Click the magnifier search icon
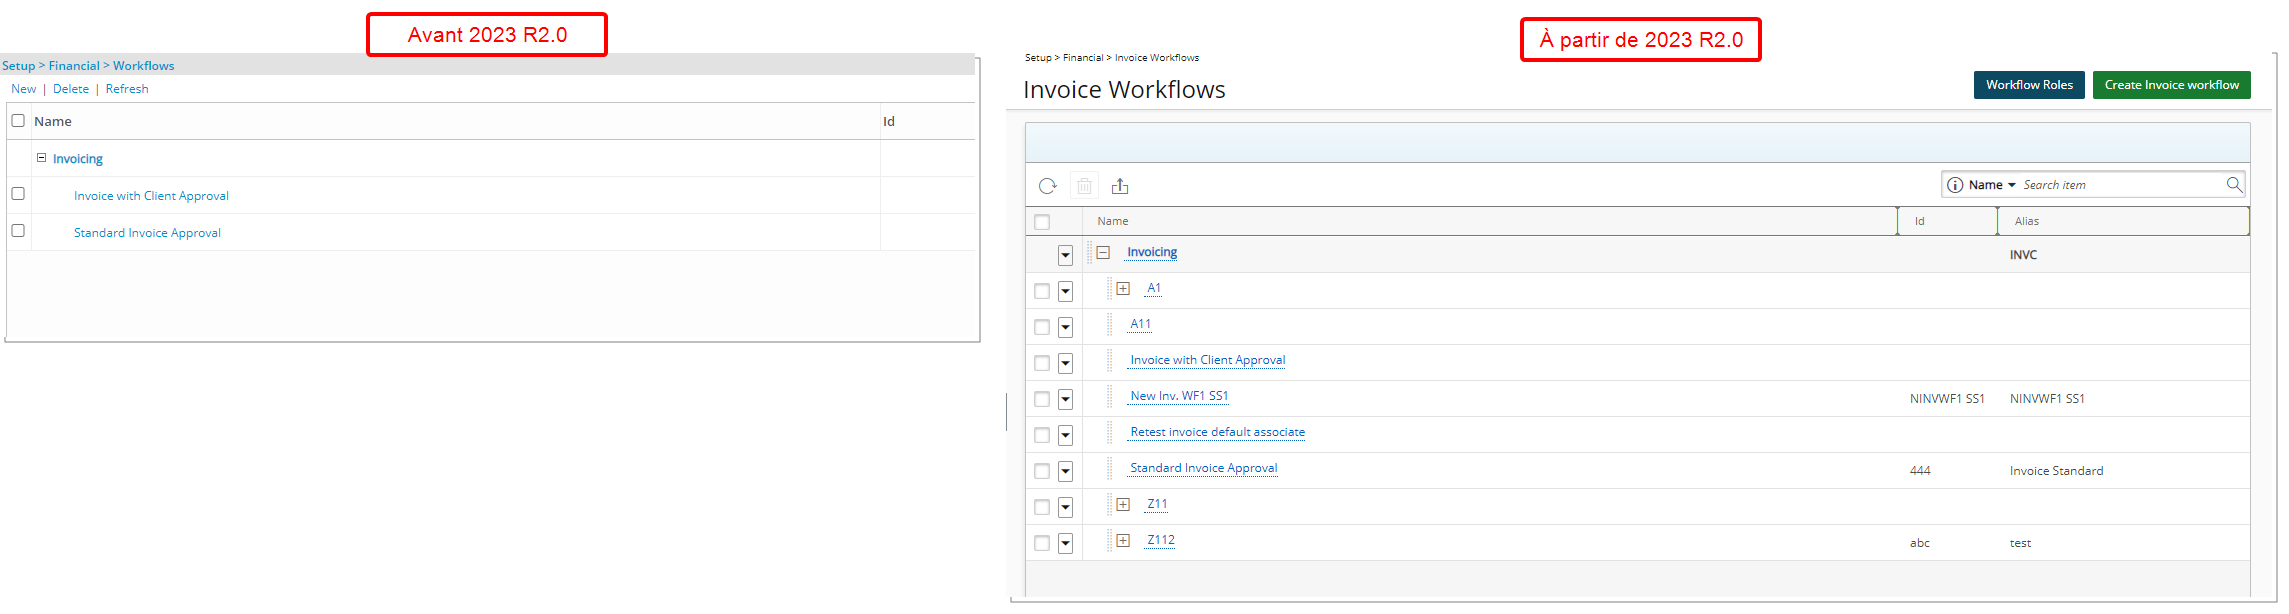 [2234, 184]
